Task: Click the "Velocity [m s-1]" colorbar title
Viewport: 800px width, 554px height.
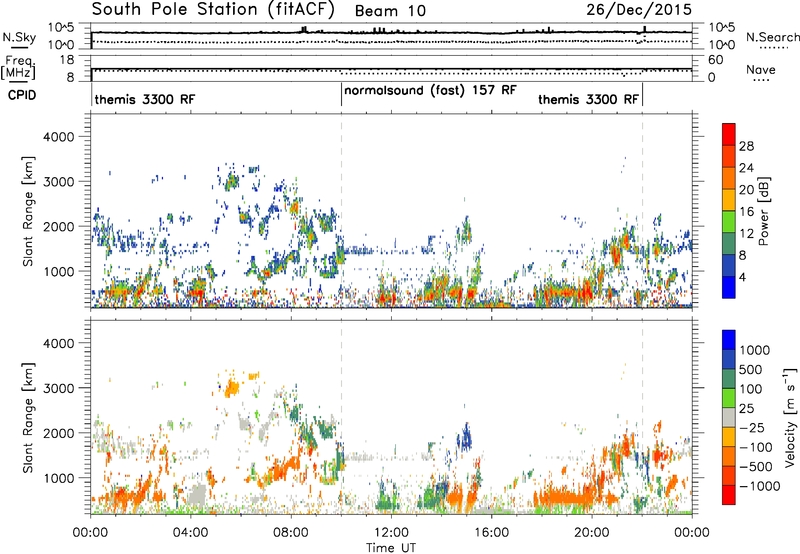Action: (x=790, y=418)
